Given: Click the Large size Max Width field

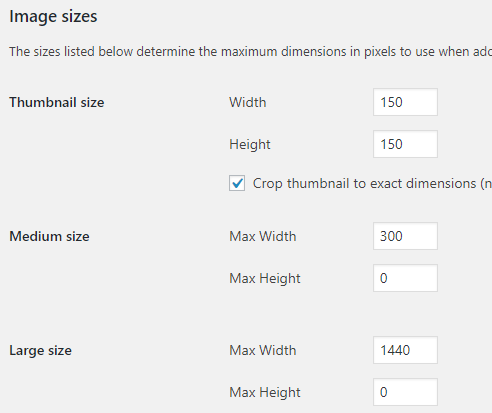Looking at the screenshot, I should [405, 350].
